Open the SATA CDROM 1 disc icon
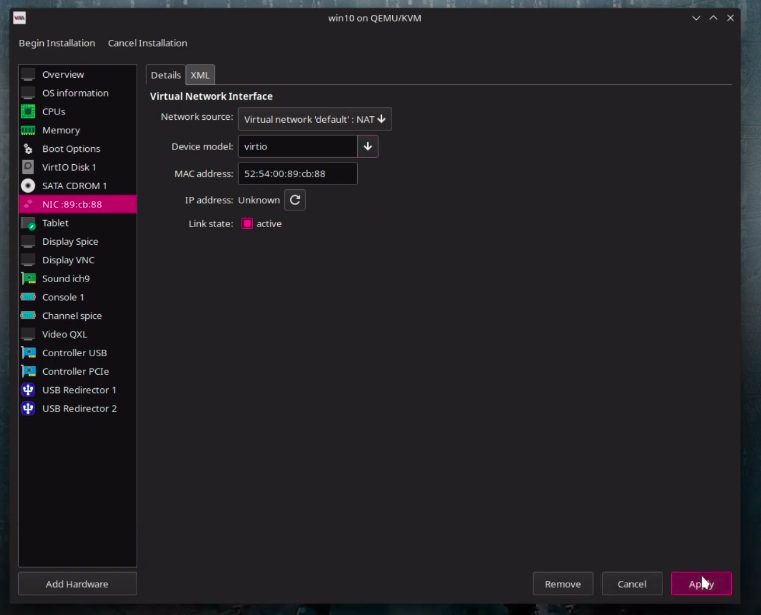The image size is (761, 615). [x=28, y=186]
